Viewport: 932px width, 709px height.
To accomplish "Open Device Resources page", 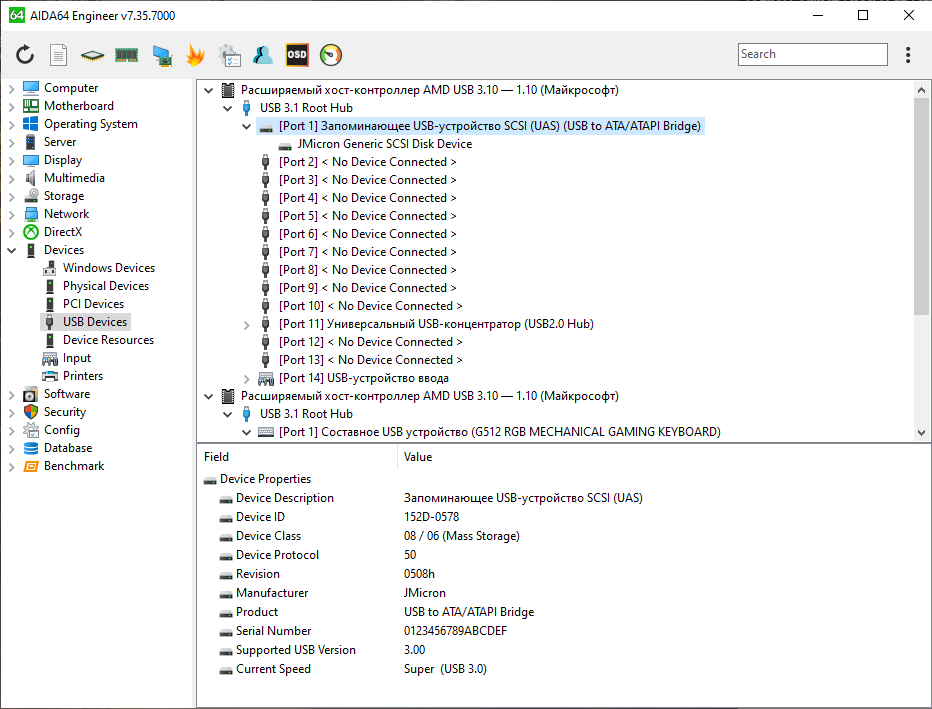I will 108,340.
